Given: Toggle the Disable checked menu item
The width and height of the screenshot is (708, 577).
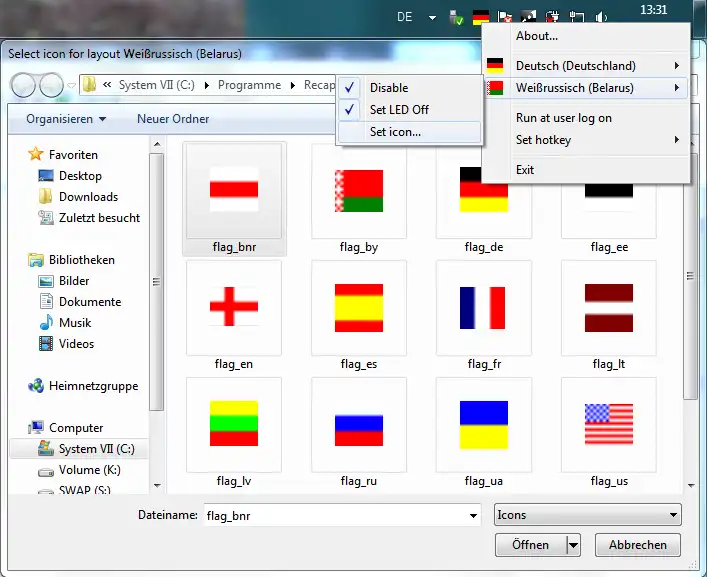Looking at the screenshot, I should point(409,88).
